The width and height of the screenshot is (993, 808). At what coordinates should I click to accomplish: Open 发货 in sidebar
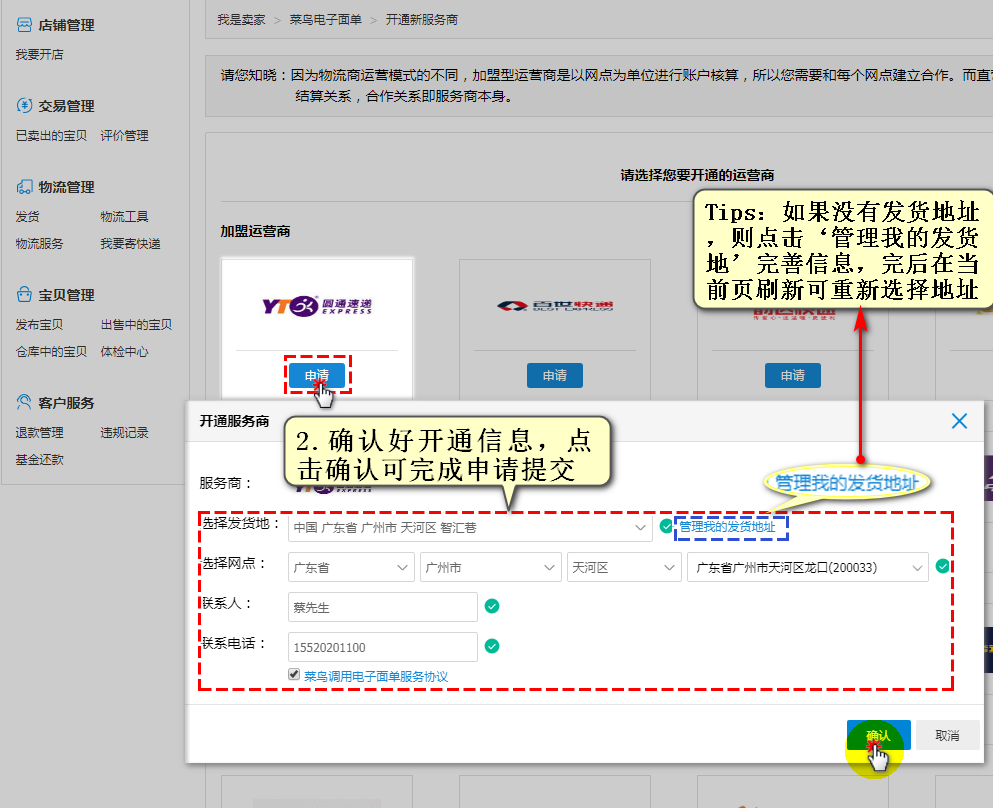(x=27, y=217)
